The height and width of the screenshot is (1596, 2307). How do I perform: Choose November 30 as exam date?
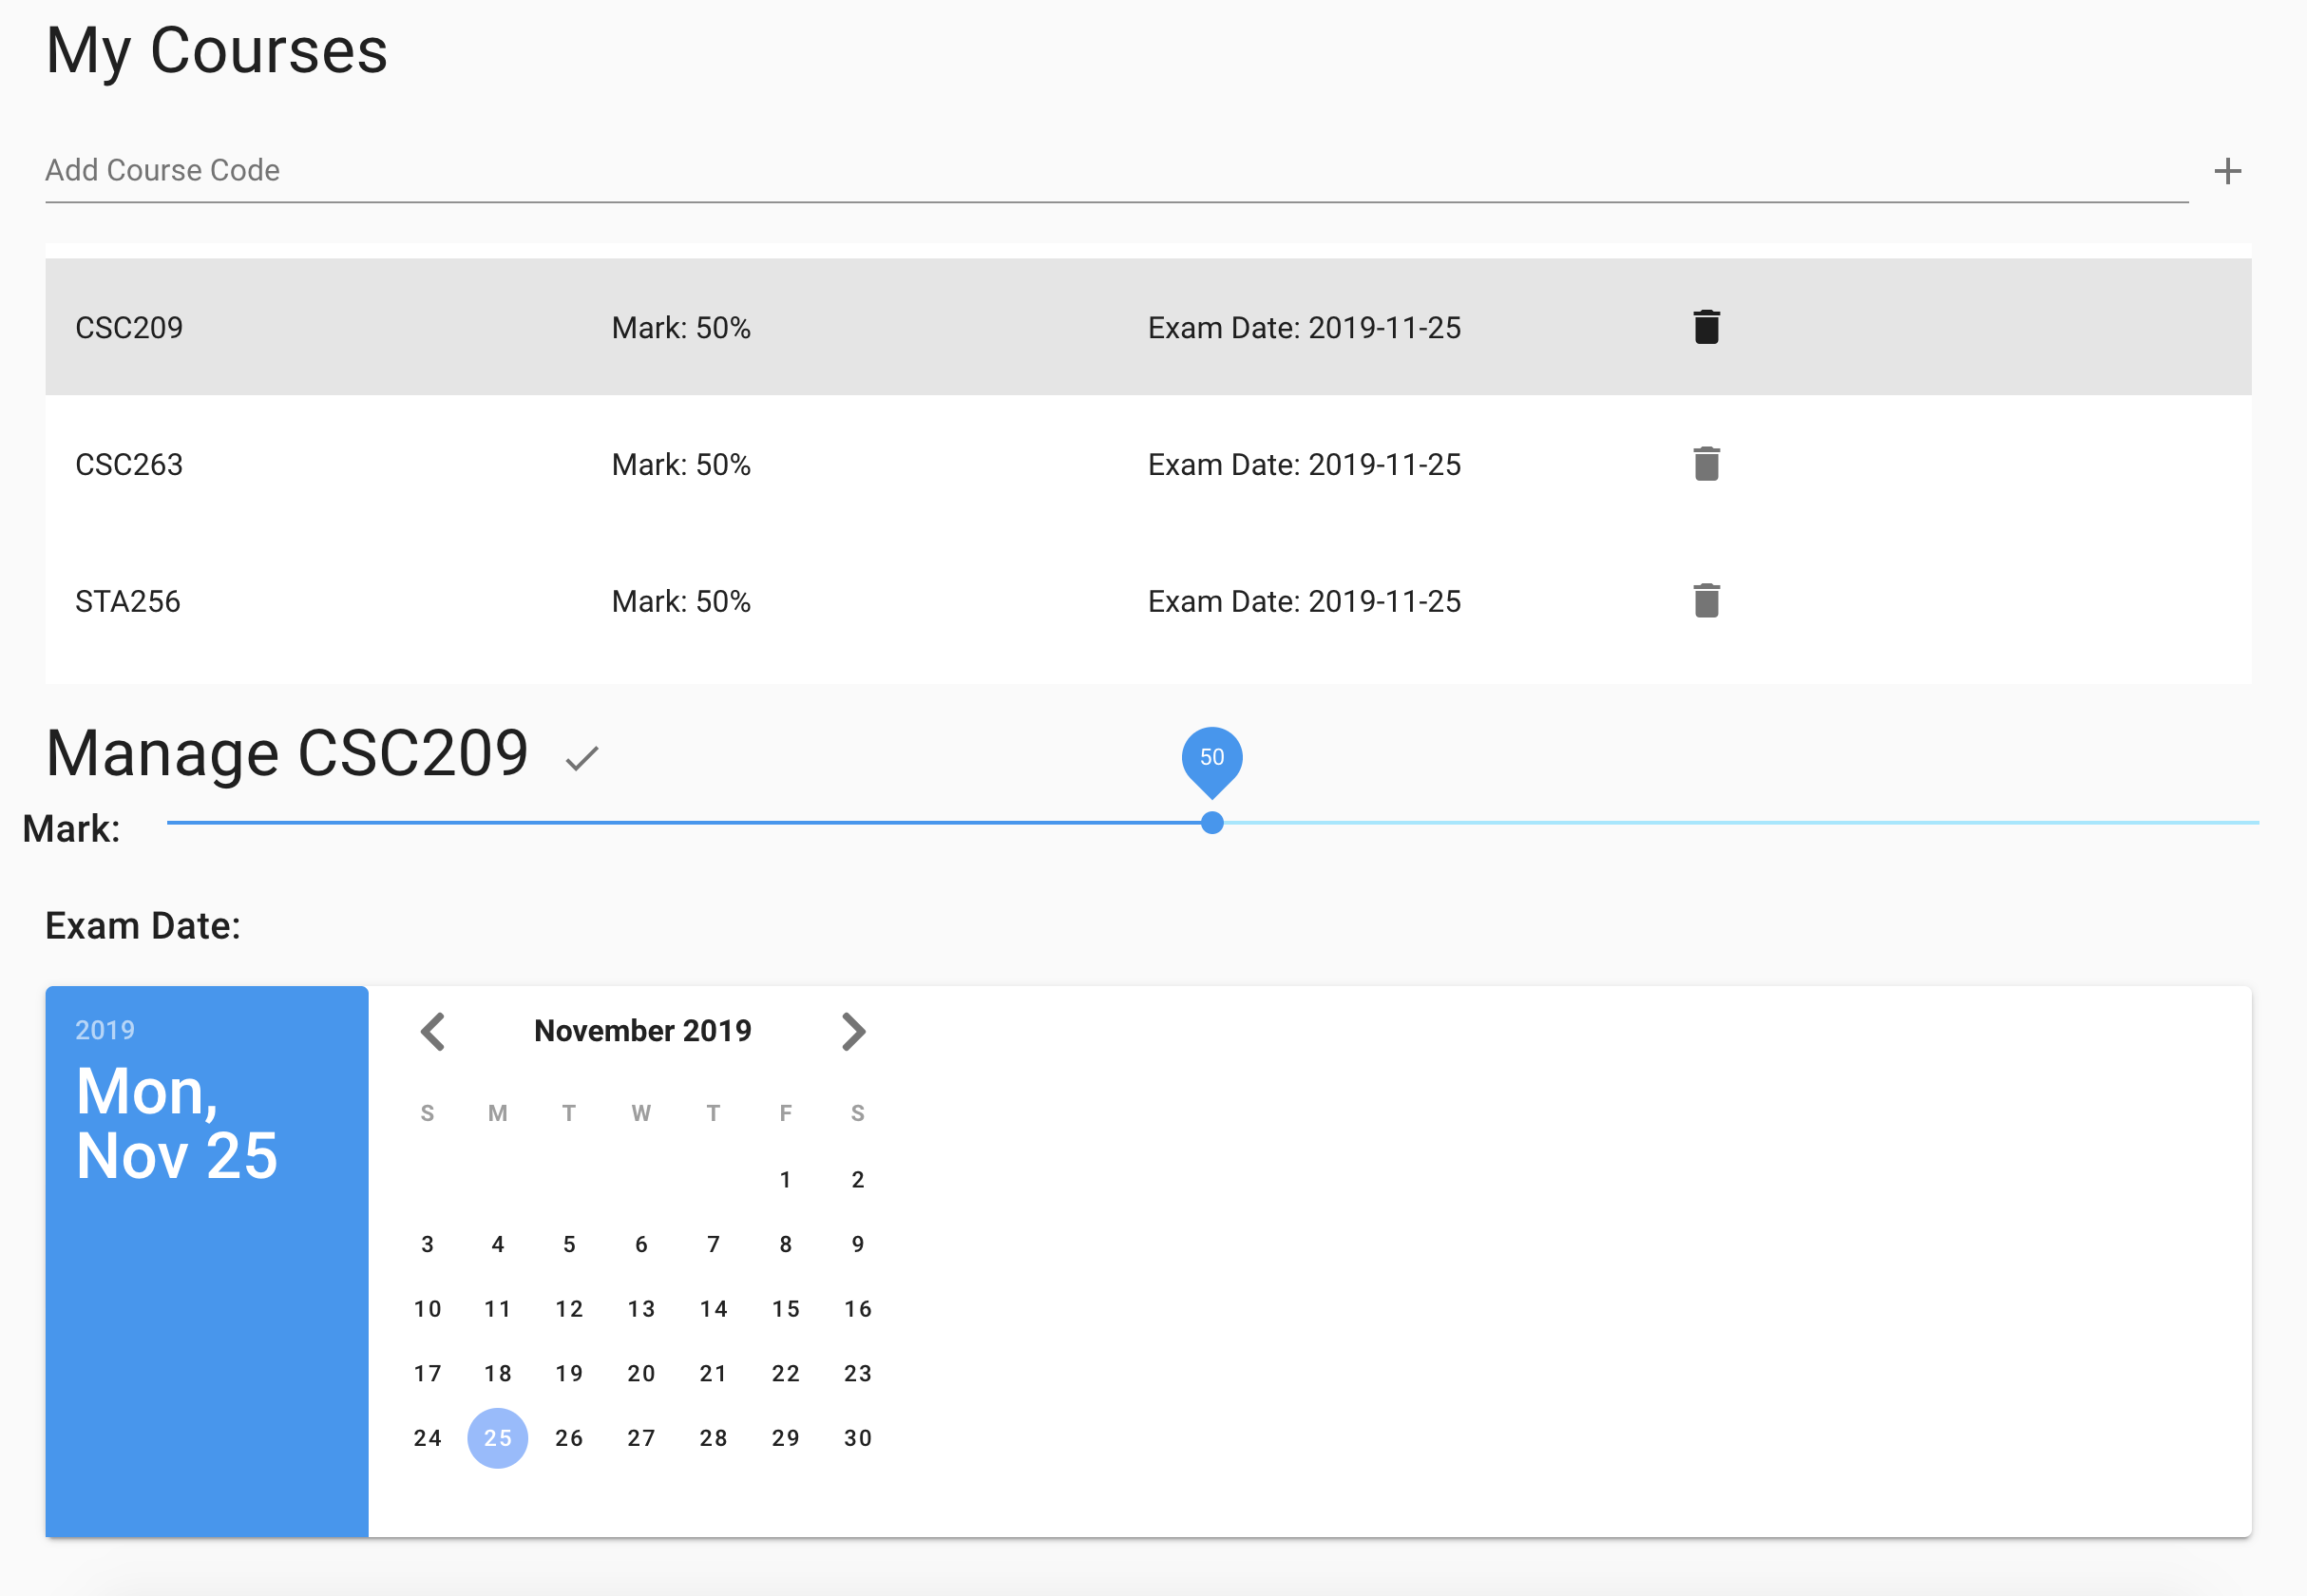857,1438
